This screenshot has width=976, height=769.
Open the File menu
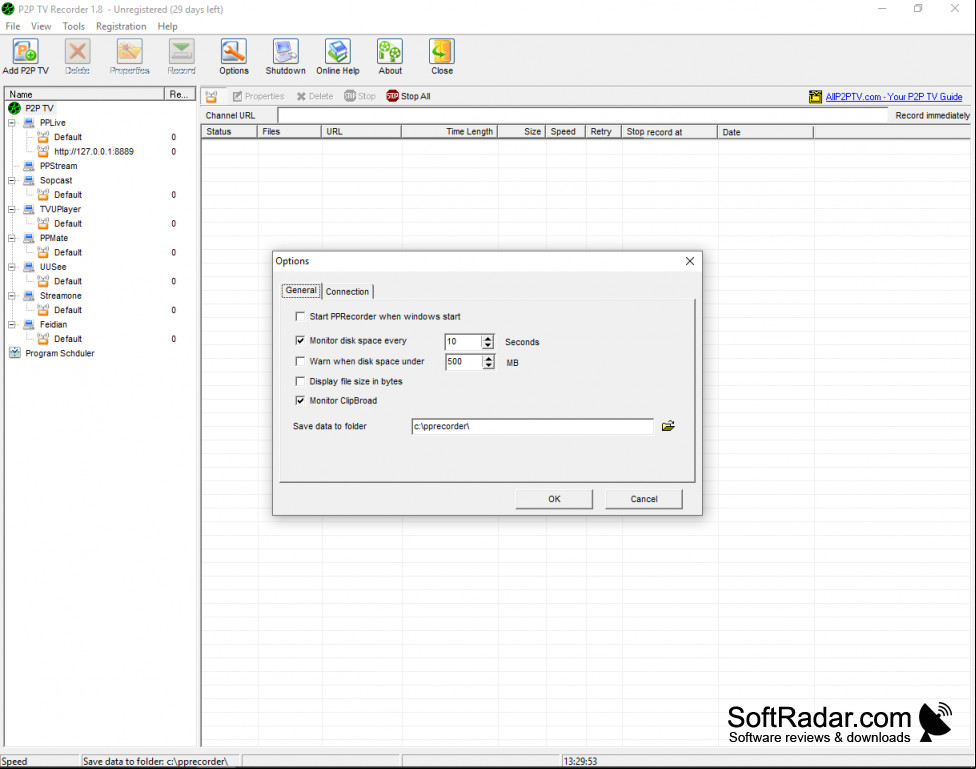coord(12,26)
